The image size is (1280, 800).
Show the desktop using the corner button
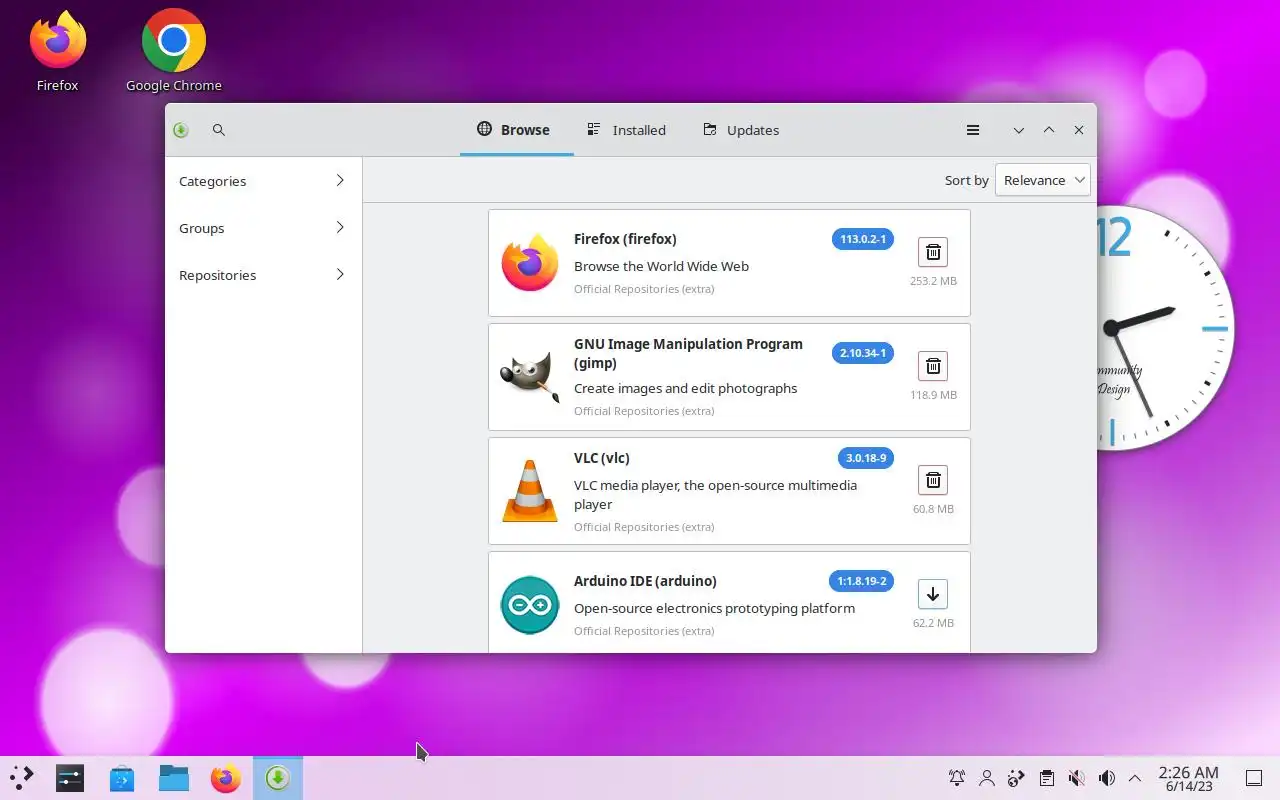(x=1254, y=778)
